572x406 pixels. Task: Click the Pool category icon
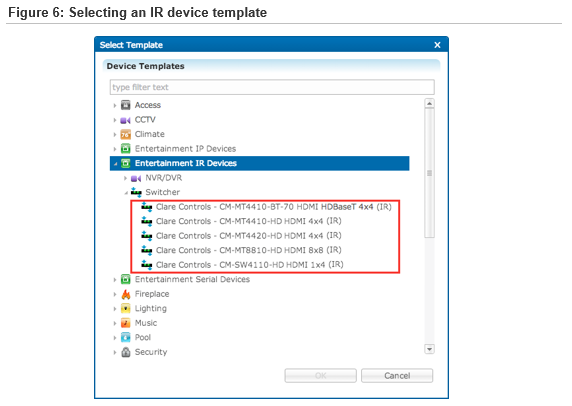(x=125, y=337)
